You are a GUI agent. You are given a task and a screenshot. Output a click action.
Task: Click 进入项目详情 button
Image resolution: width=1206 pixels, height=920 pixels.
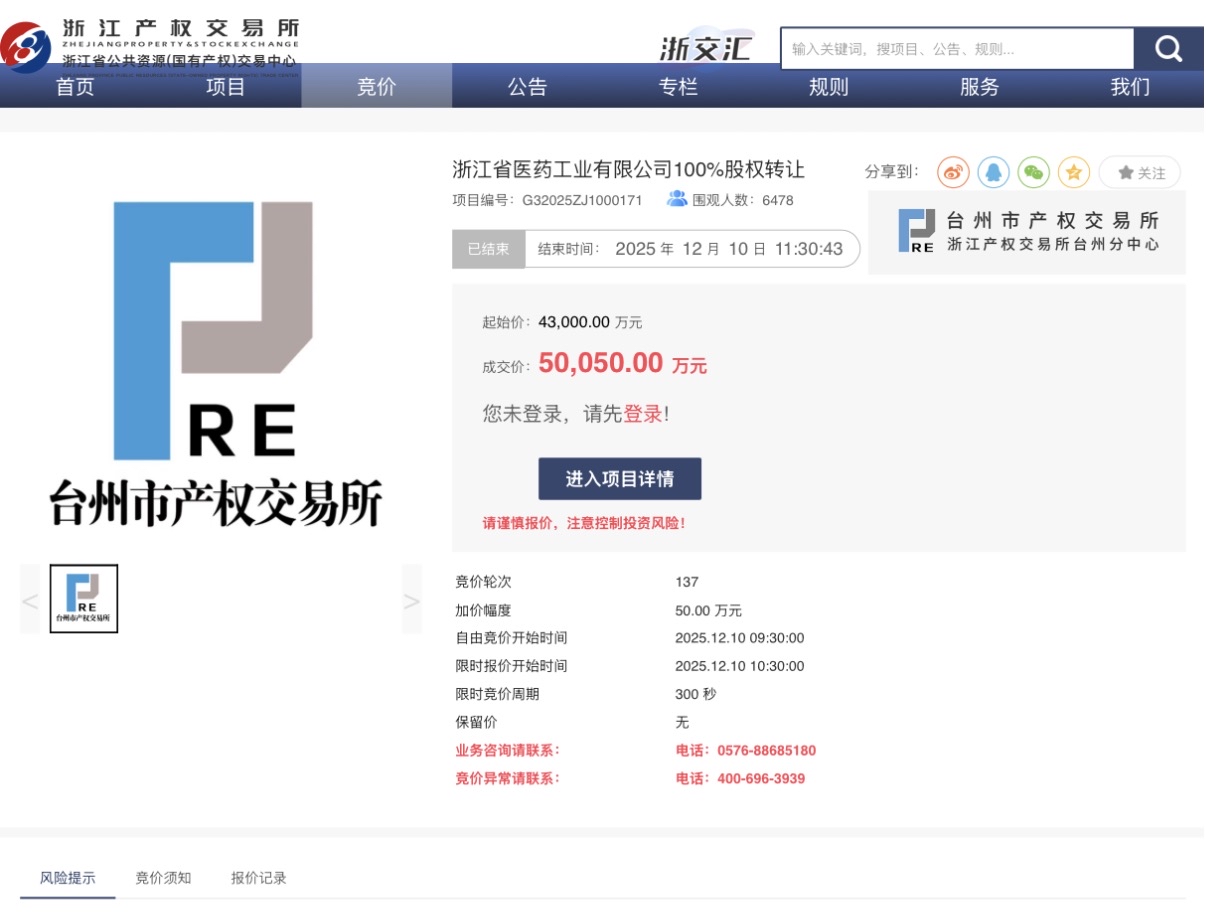coord(620,479)
